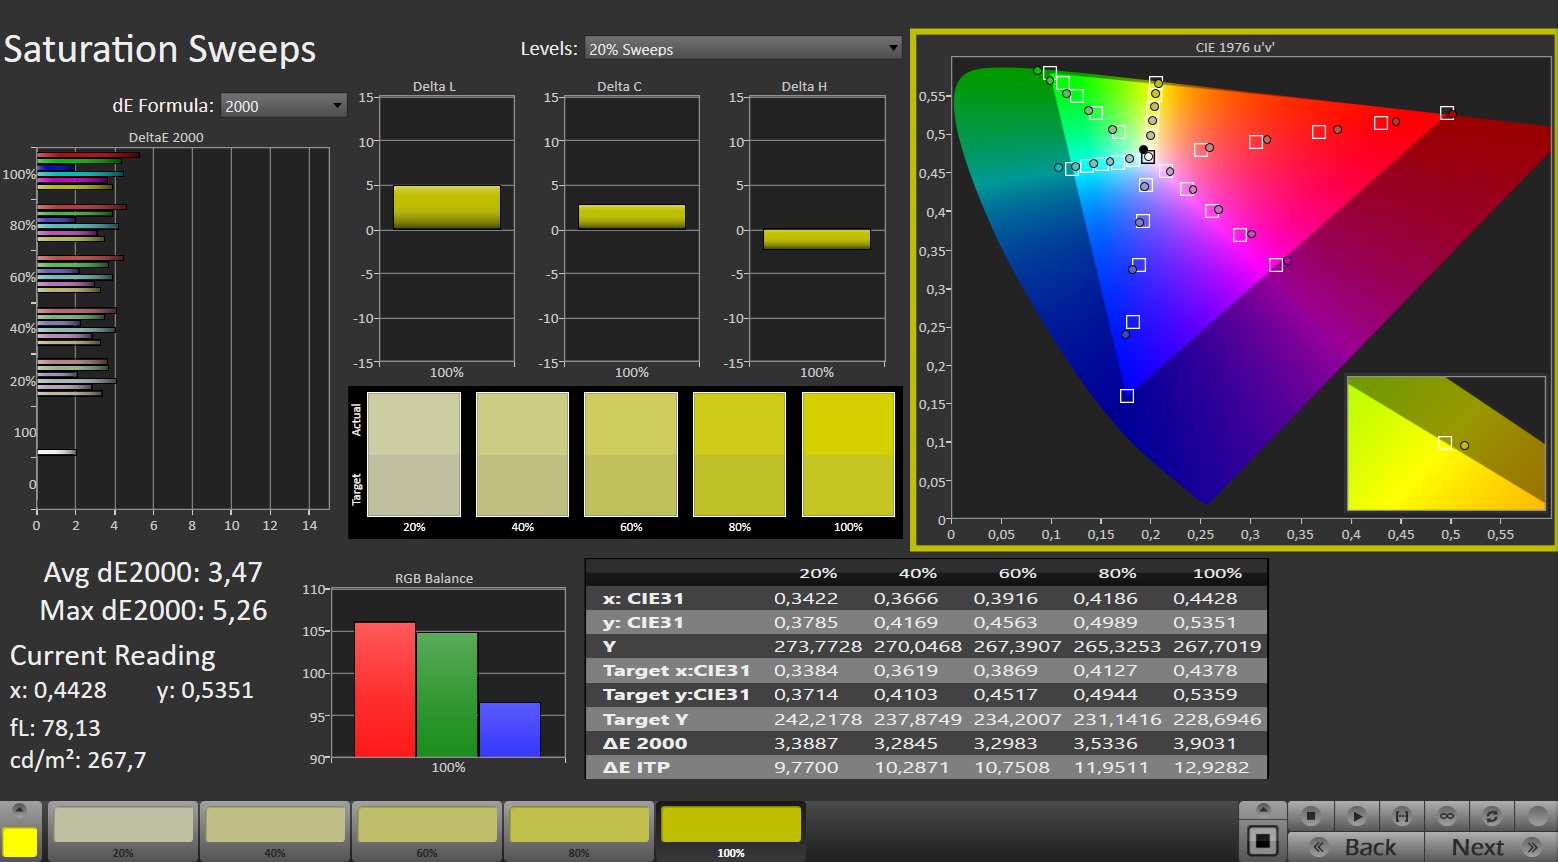Click the white 100 bar in DeltaE 2000 chart

pyautogui.click(x=56, y=452)
